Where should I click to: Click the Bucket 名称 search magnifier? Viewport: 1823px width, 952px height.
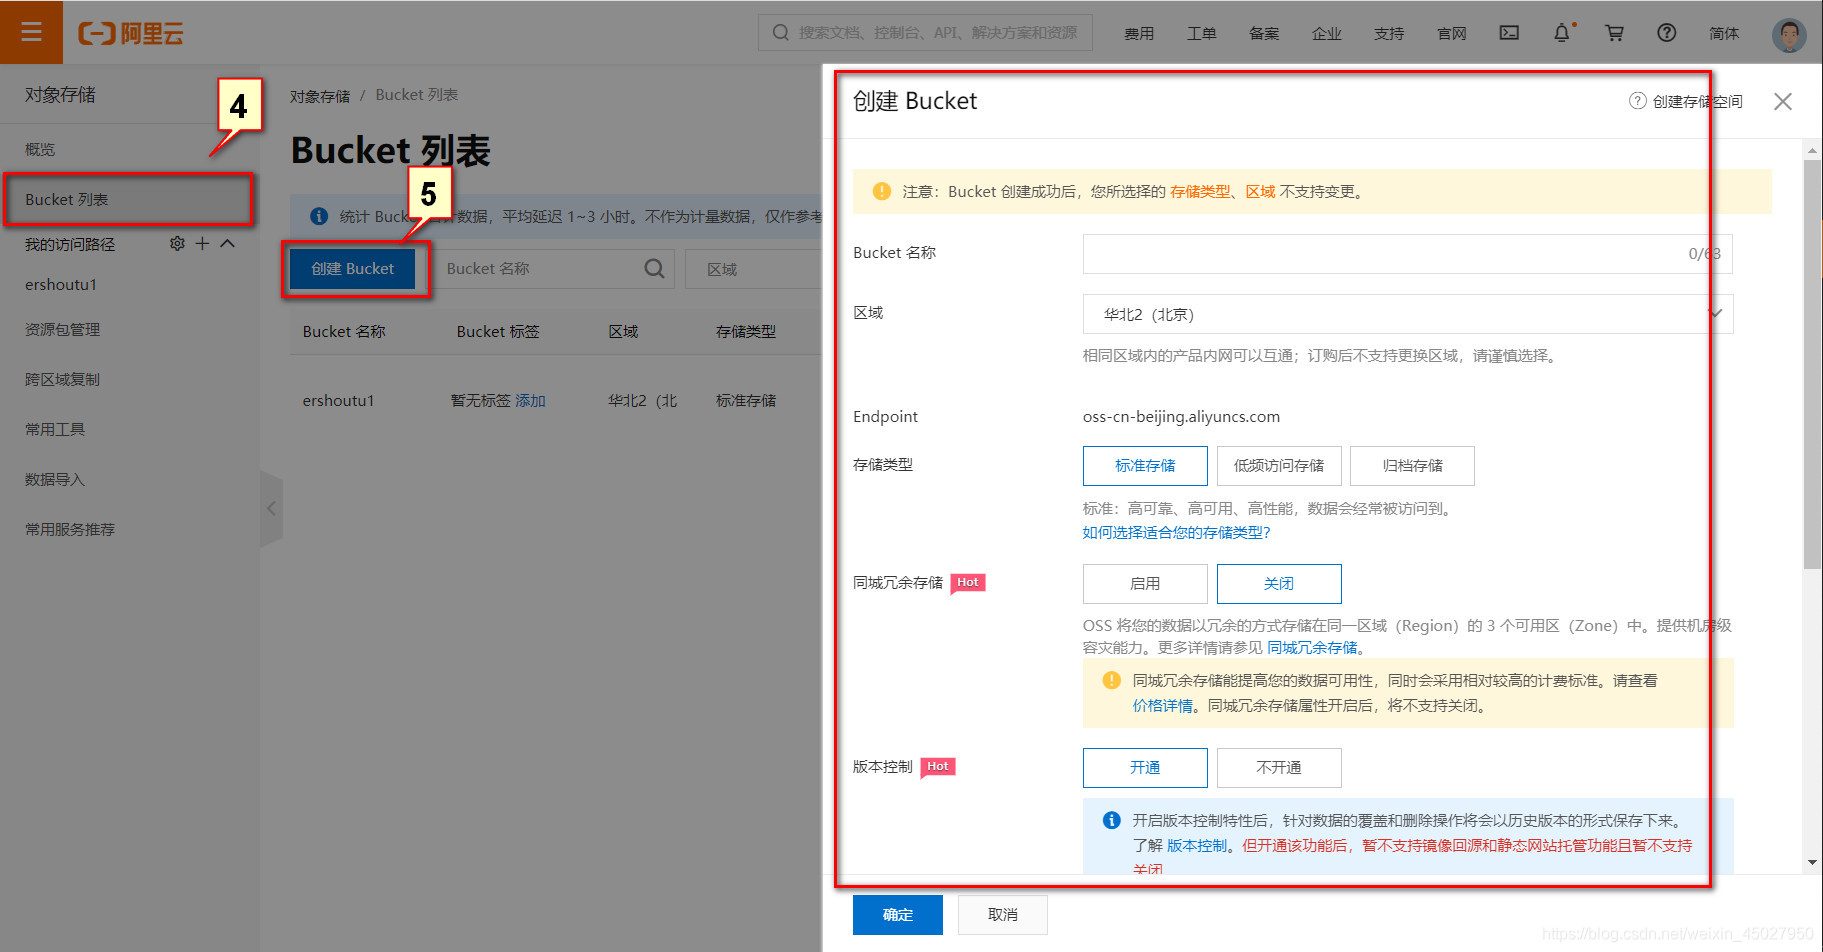point(654,269)
